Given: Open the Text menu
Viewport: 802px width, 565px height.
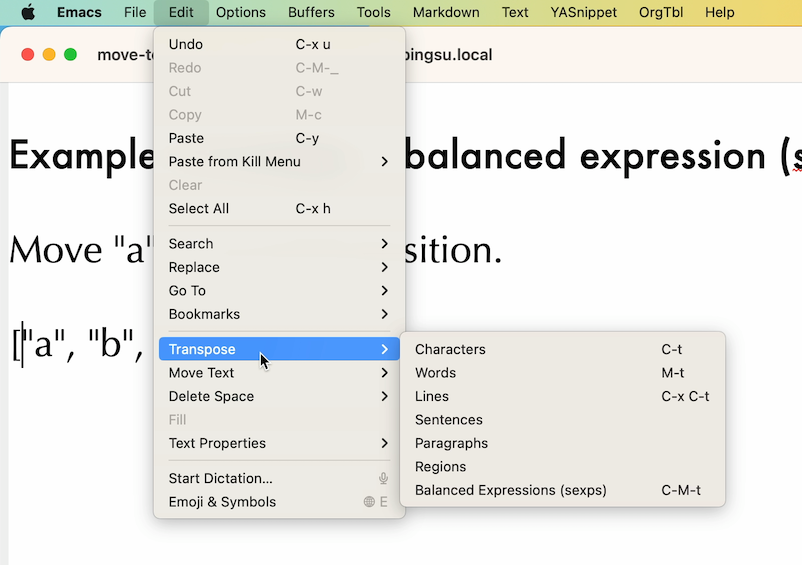Looking at the screenshot, I should 515,12.
